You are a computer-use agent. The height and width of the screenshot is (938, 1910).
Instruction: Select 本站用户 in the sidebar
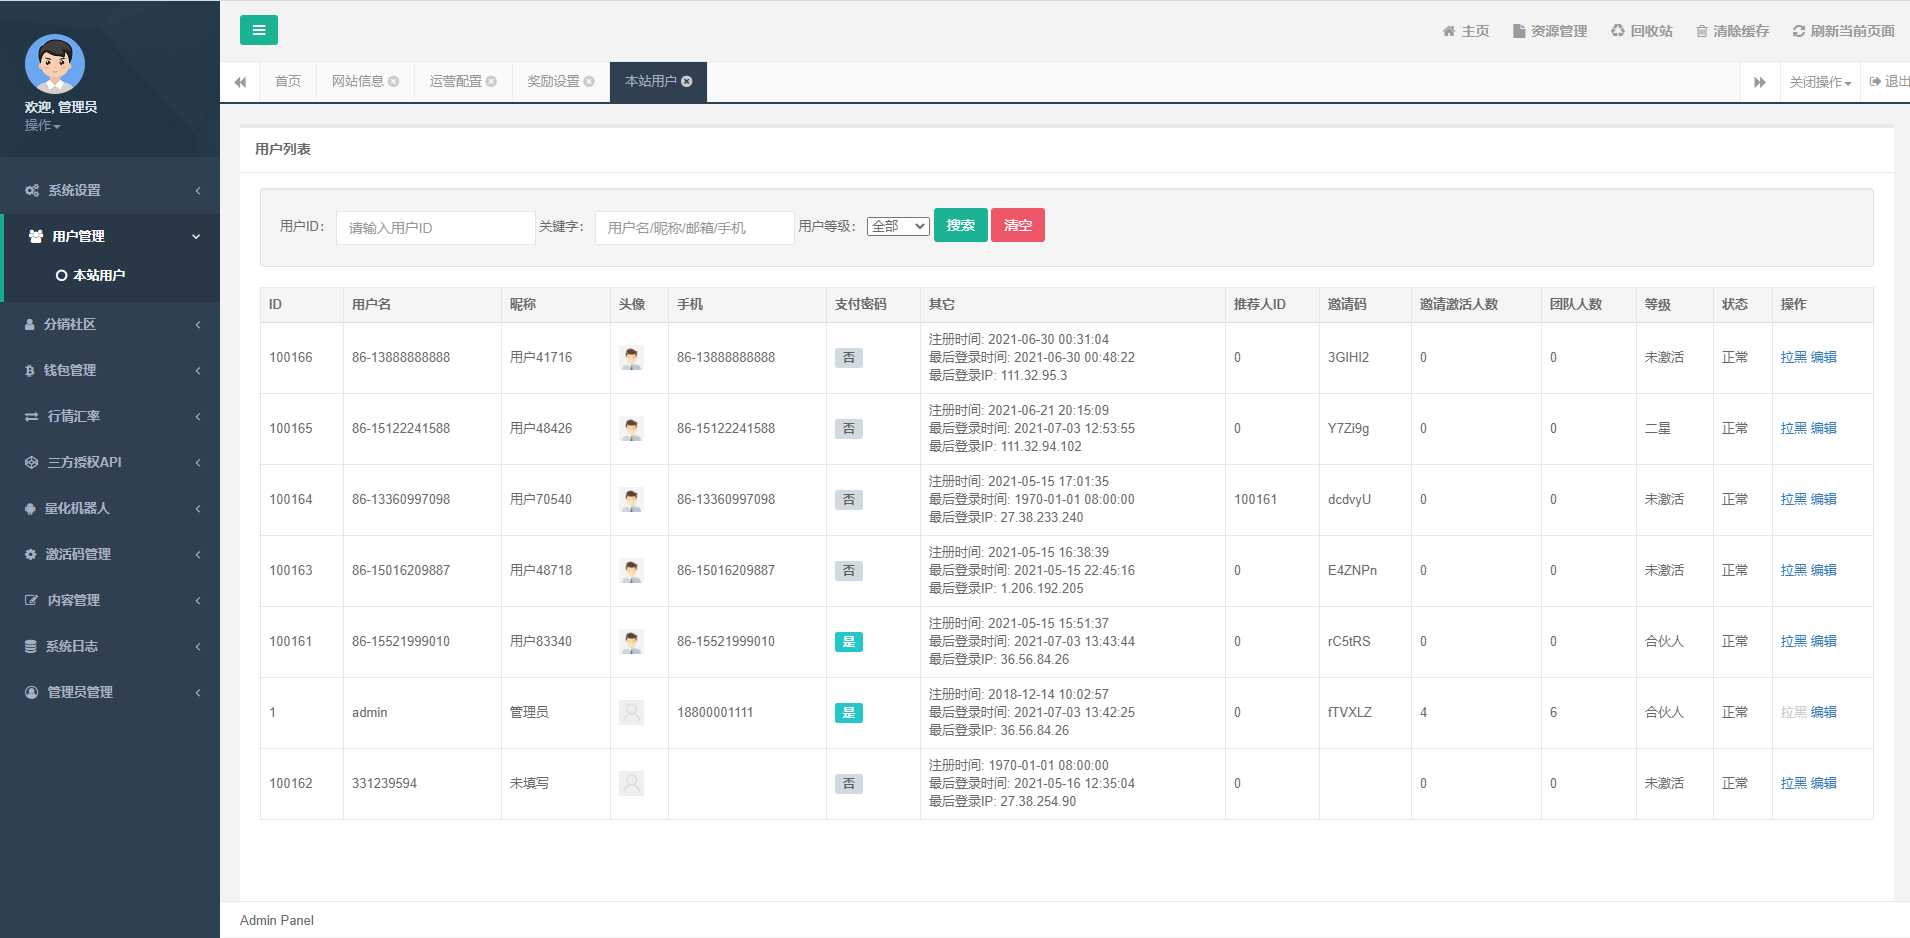click(x=98, y=275)
